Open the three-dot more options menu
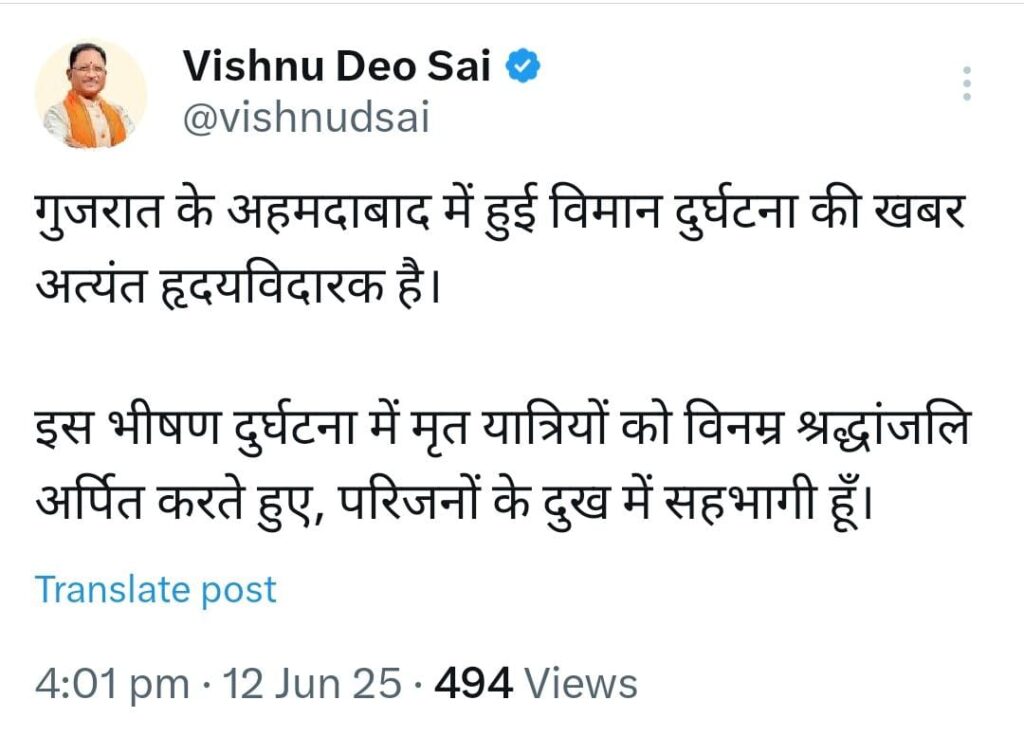The width and height of the screenshot is (1024, 737). [x=967, y=84]
